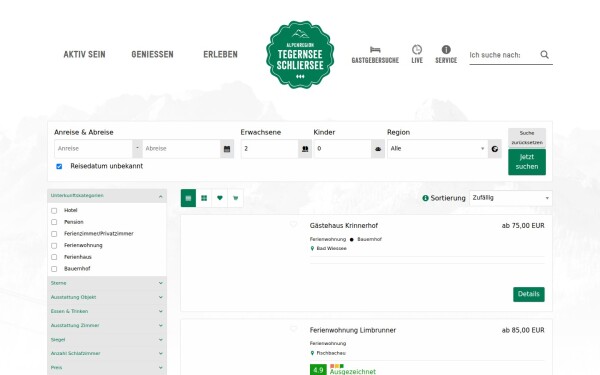Show favorites heart view icon
Screen dimensions: 600x375
[220, 198]
